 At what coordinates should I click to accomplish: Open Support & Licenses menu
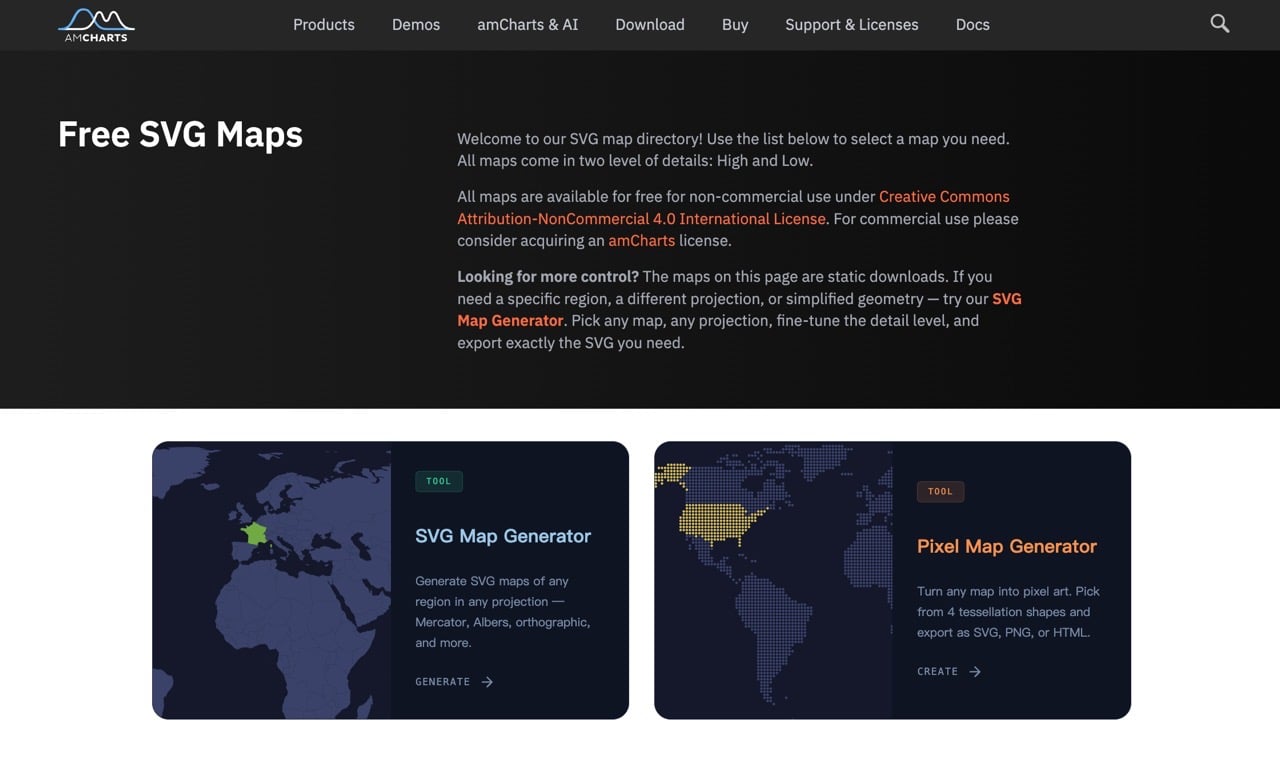tap(852, 25)
